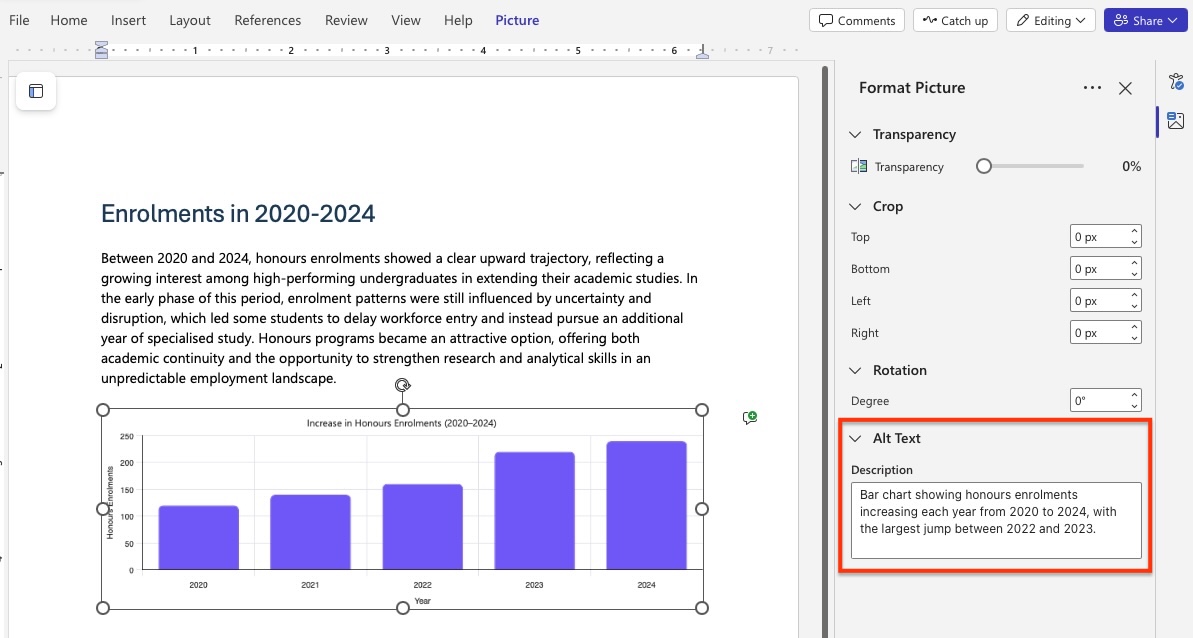Click the top sidebar icon with blue checkmark
The image size is (1193, 638).
tap(1176, 81)
